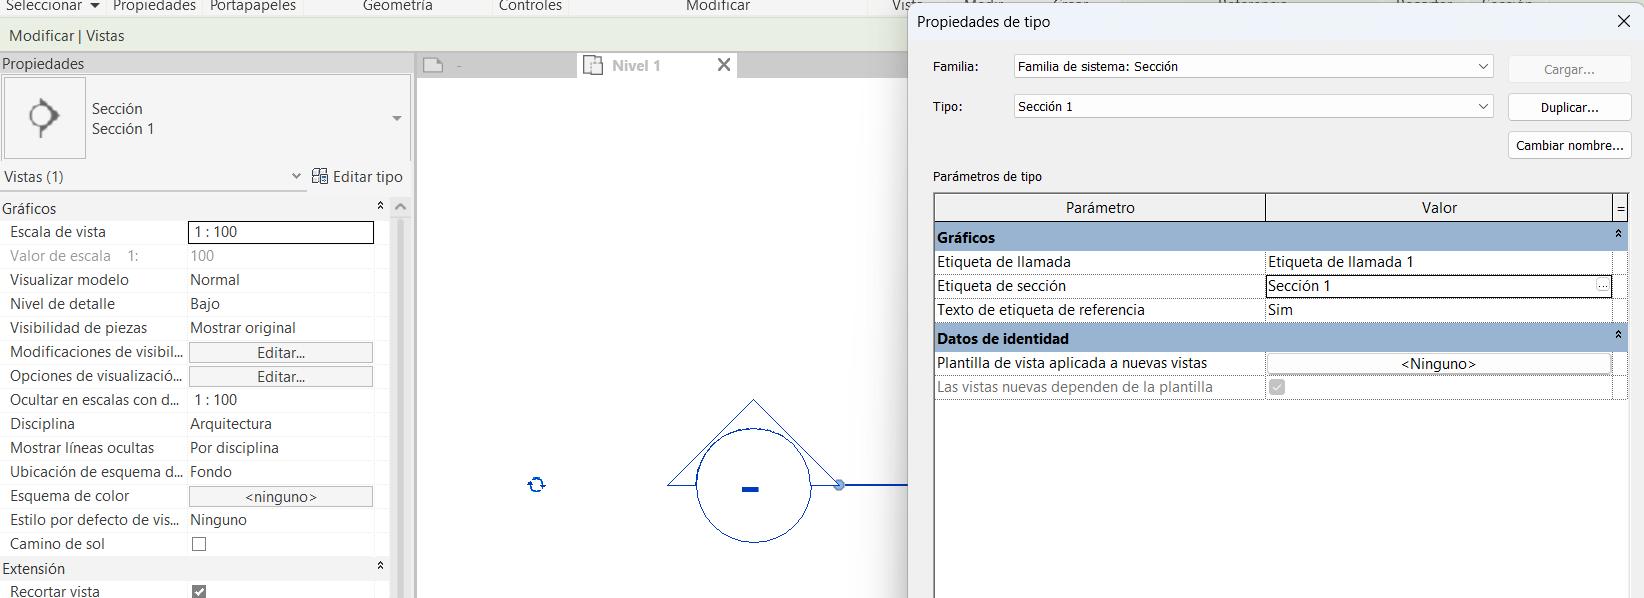Viewport: 1644px width, 598px height.
Task: Collapse the Extensión group in Propiedades
Action: click(x=380, y=566)
